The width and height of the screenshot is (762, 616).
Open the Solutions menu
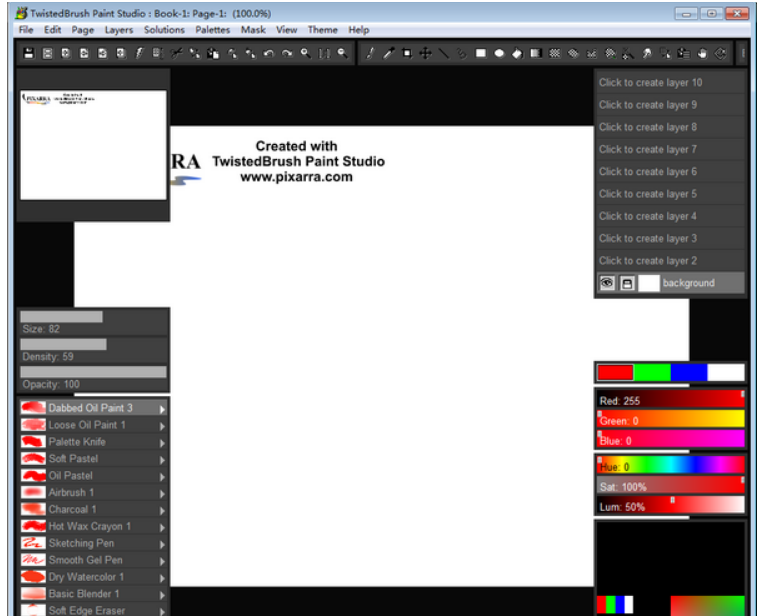[x=164, y=30]
